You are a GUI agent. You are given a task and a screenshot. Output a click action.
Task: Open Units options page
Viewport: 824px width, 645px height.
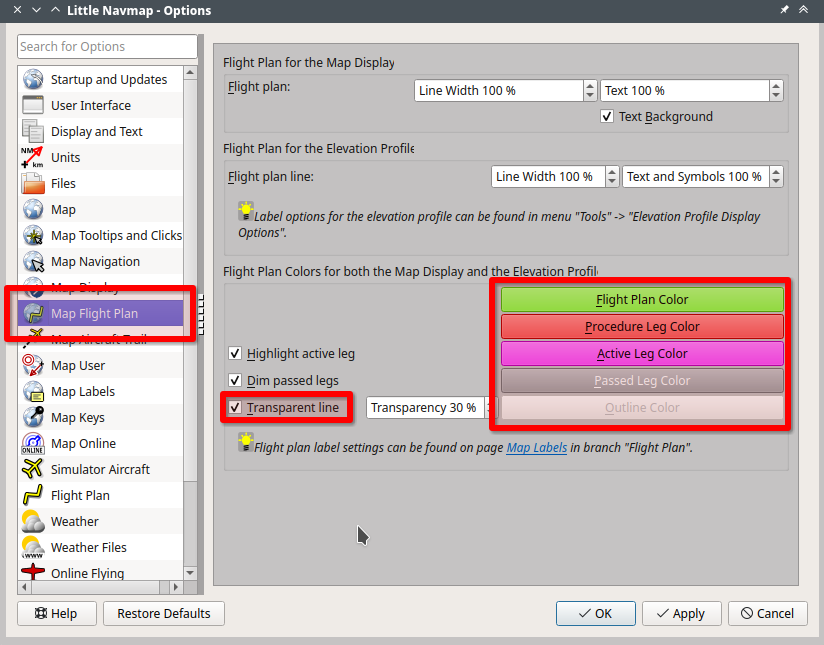tap(100, 157)
